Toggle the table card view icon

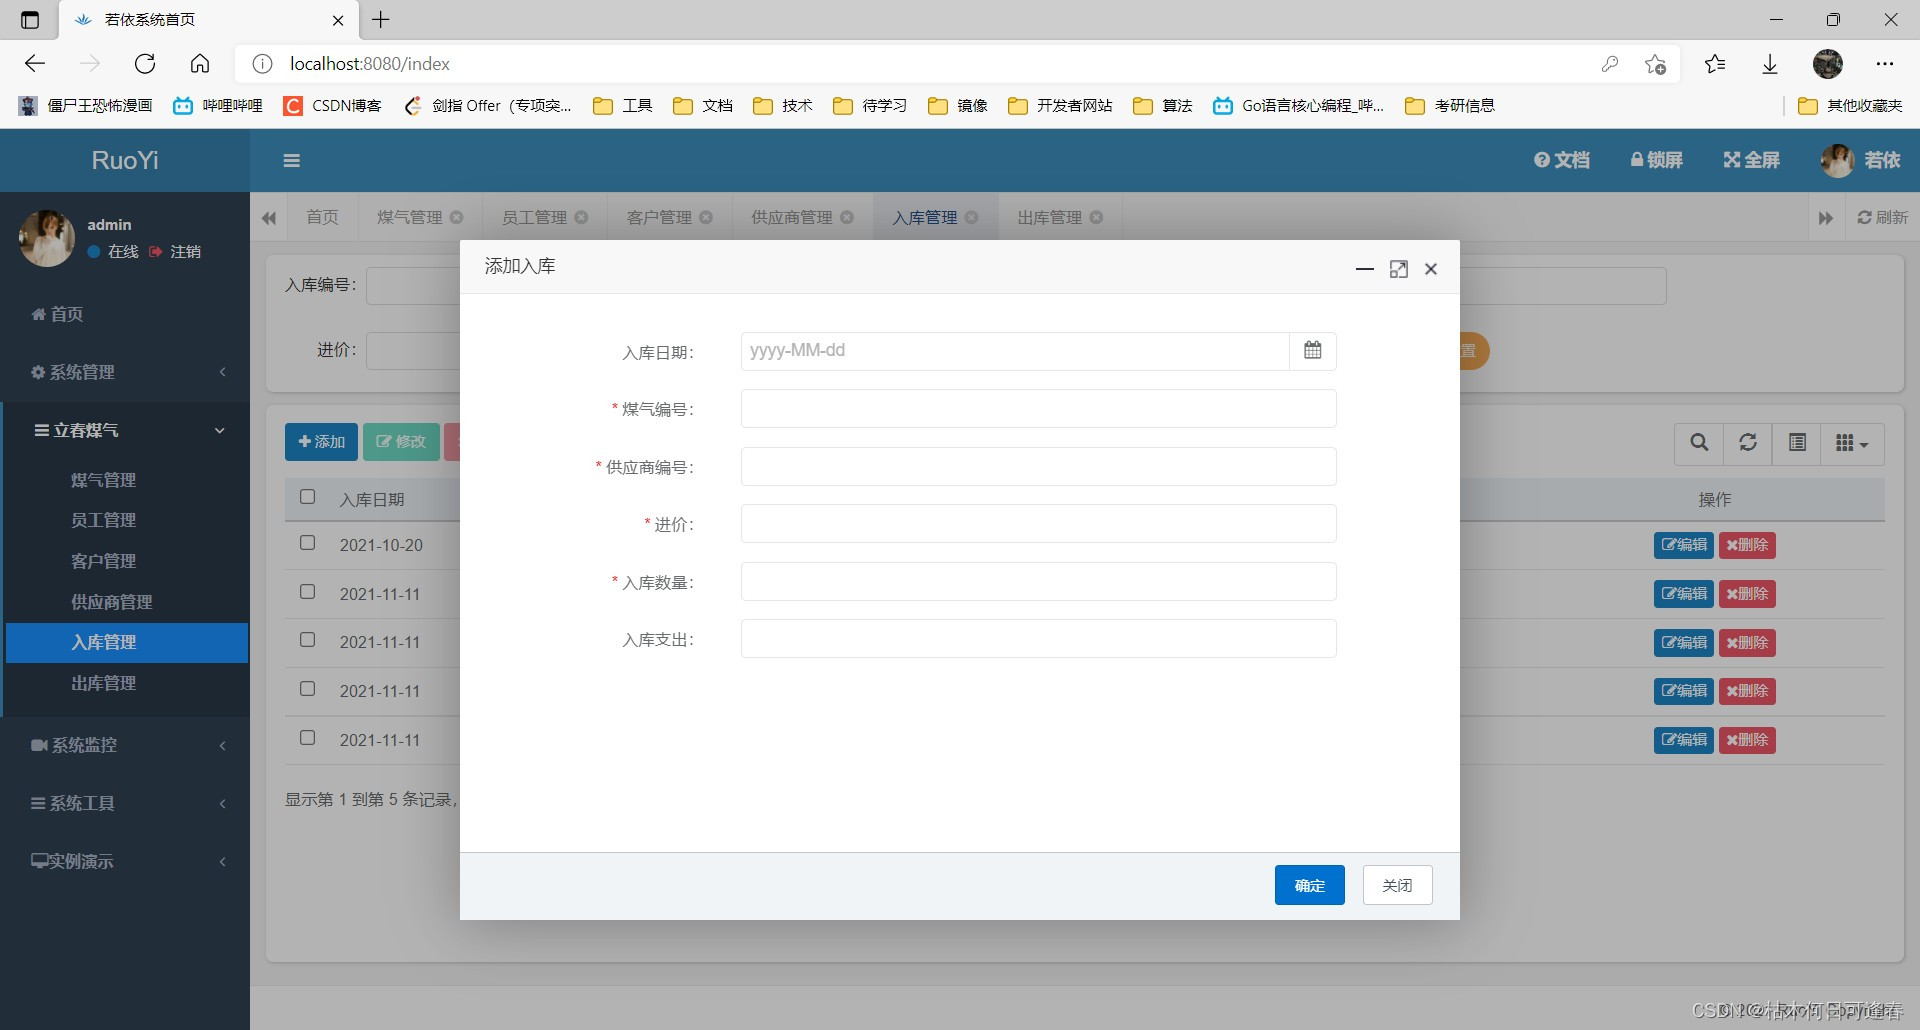(x=1797, y=443)
